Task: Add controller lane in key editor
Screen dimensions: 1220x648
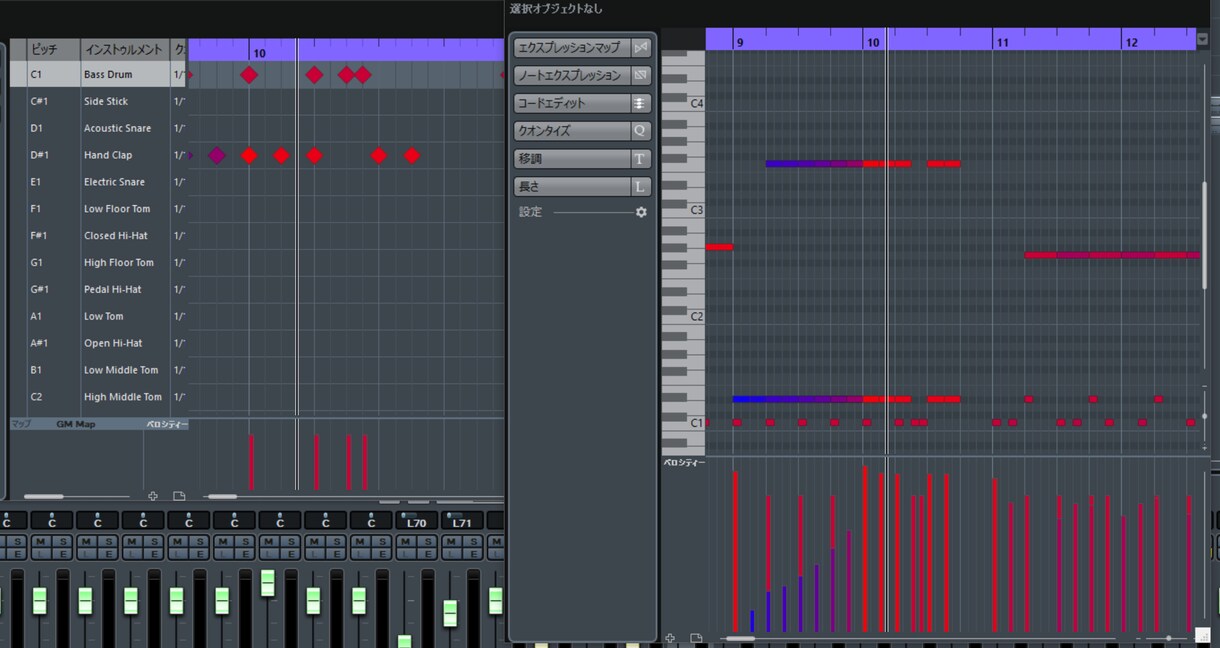Action: point(670,637)
